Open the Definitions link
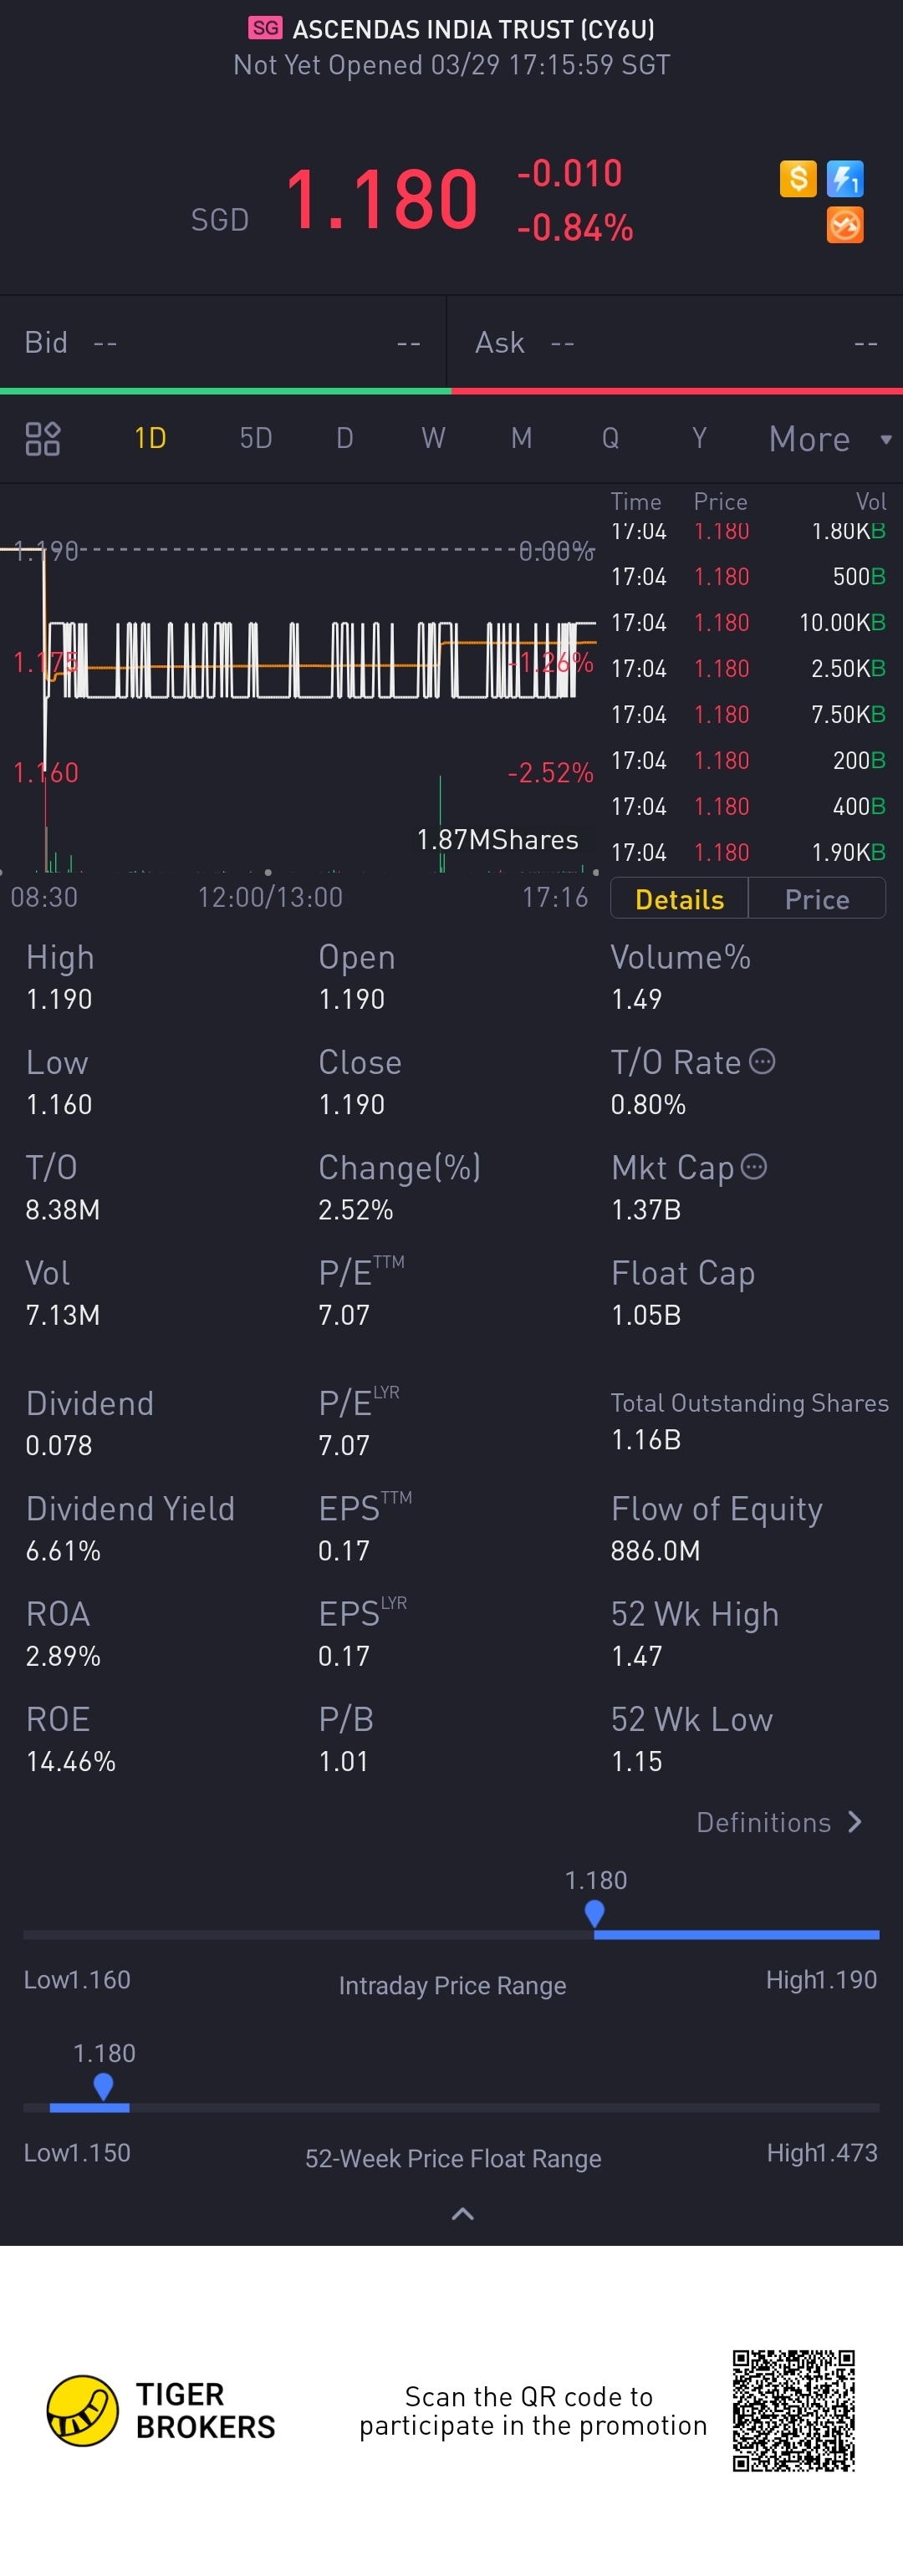This screenshot has height=2576, width=903. click(x=763, y=1822)
